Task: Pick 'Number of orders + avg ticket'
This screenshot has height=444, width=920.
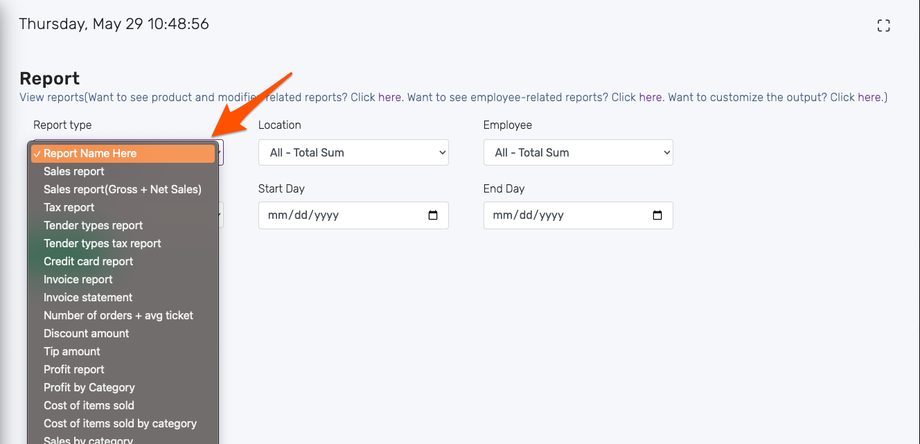Action: tap(118, 316)
